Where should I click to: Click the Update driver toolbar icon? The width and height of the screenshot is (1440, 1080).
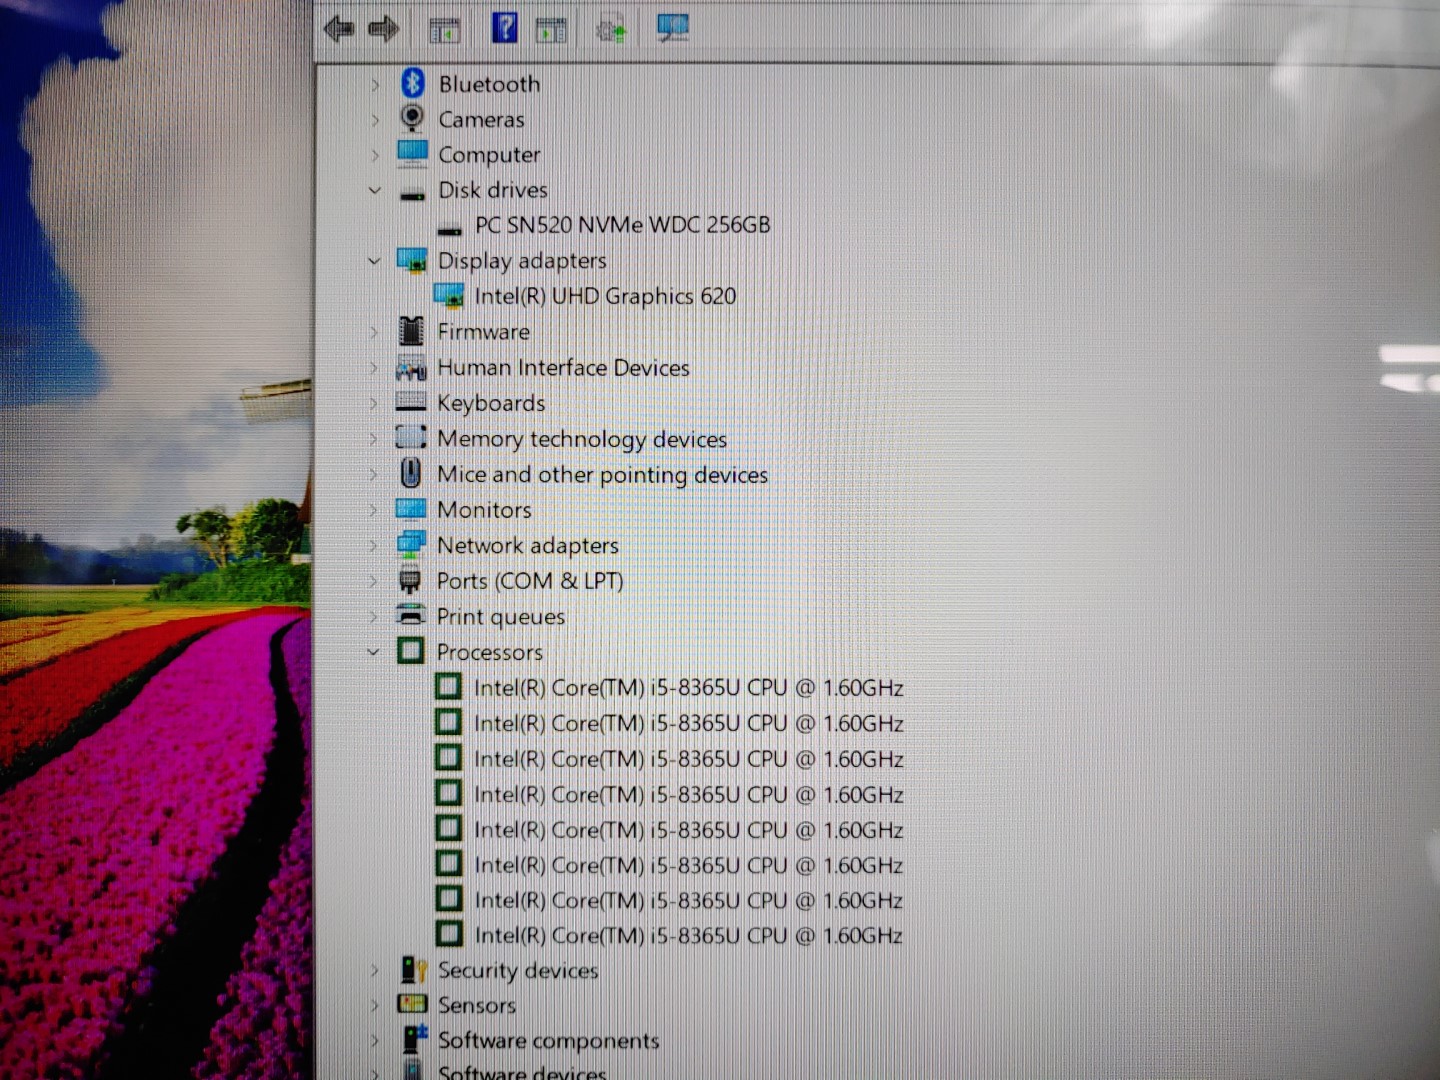pyautogui.click(x=611, y=30)
